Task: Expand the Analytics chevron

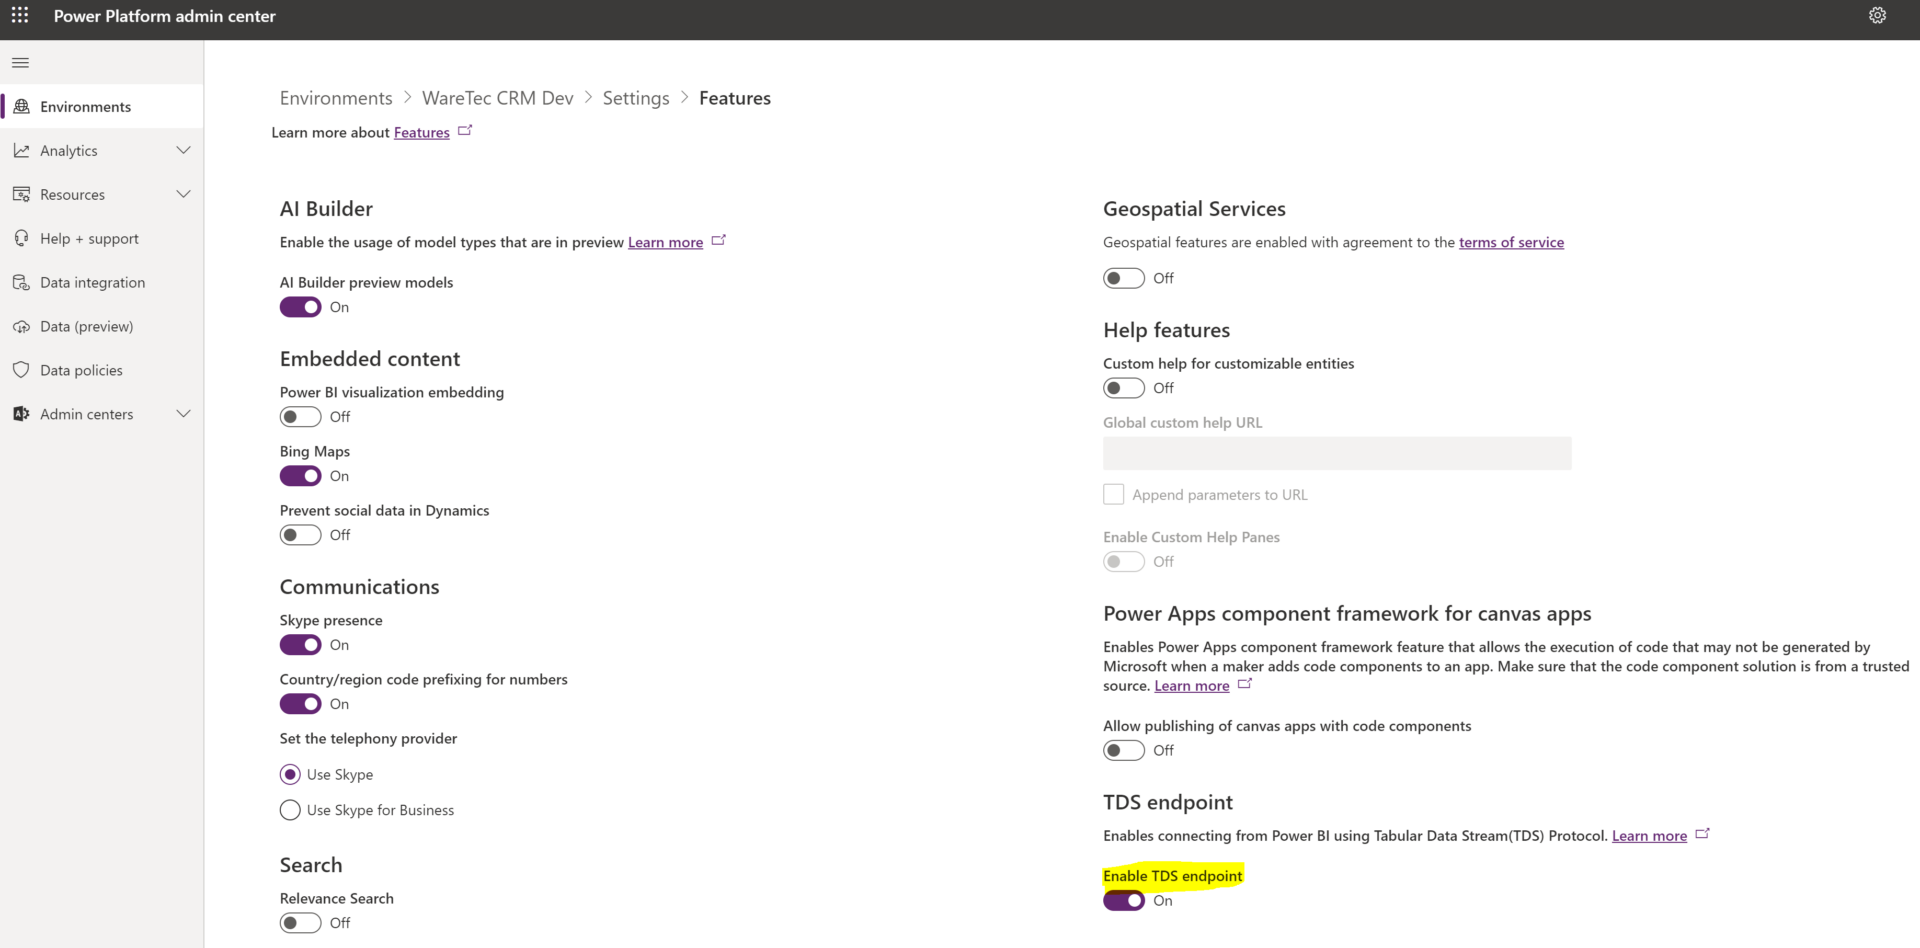Action: click(x=183, y=150)
